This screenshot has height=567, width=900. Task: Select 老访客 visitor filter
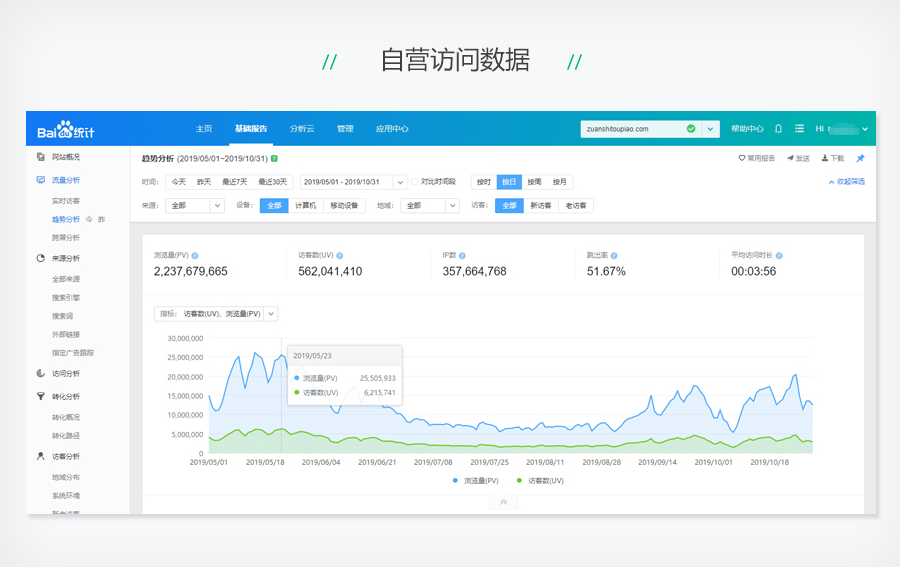pos(576,205)
